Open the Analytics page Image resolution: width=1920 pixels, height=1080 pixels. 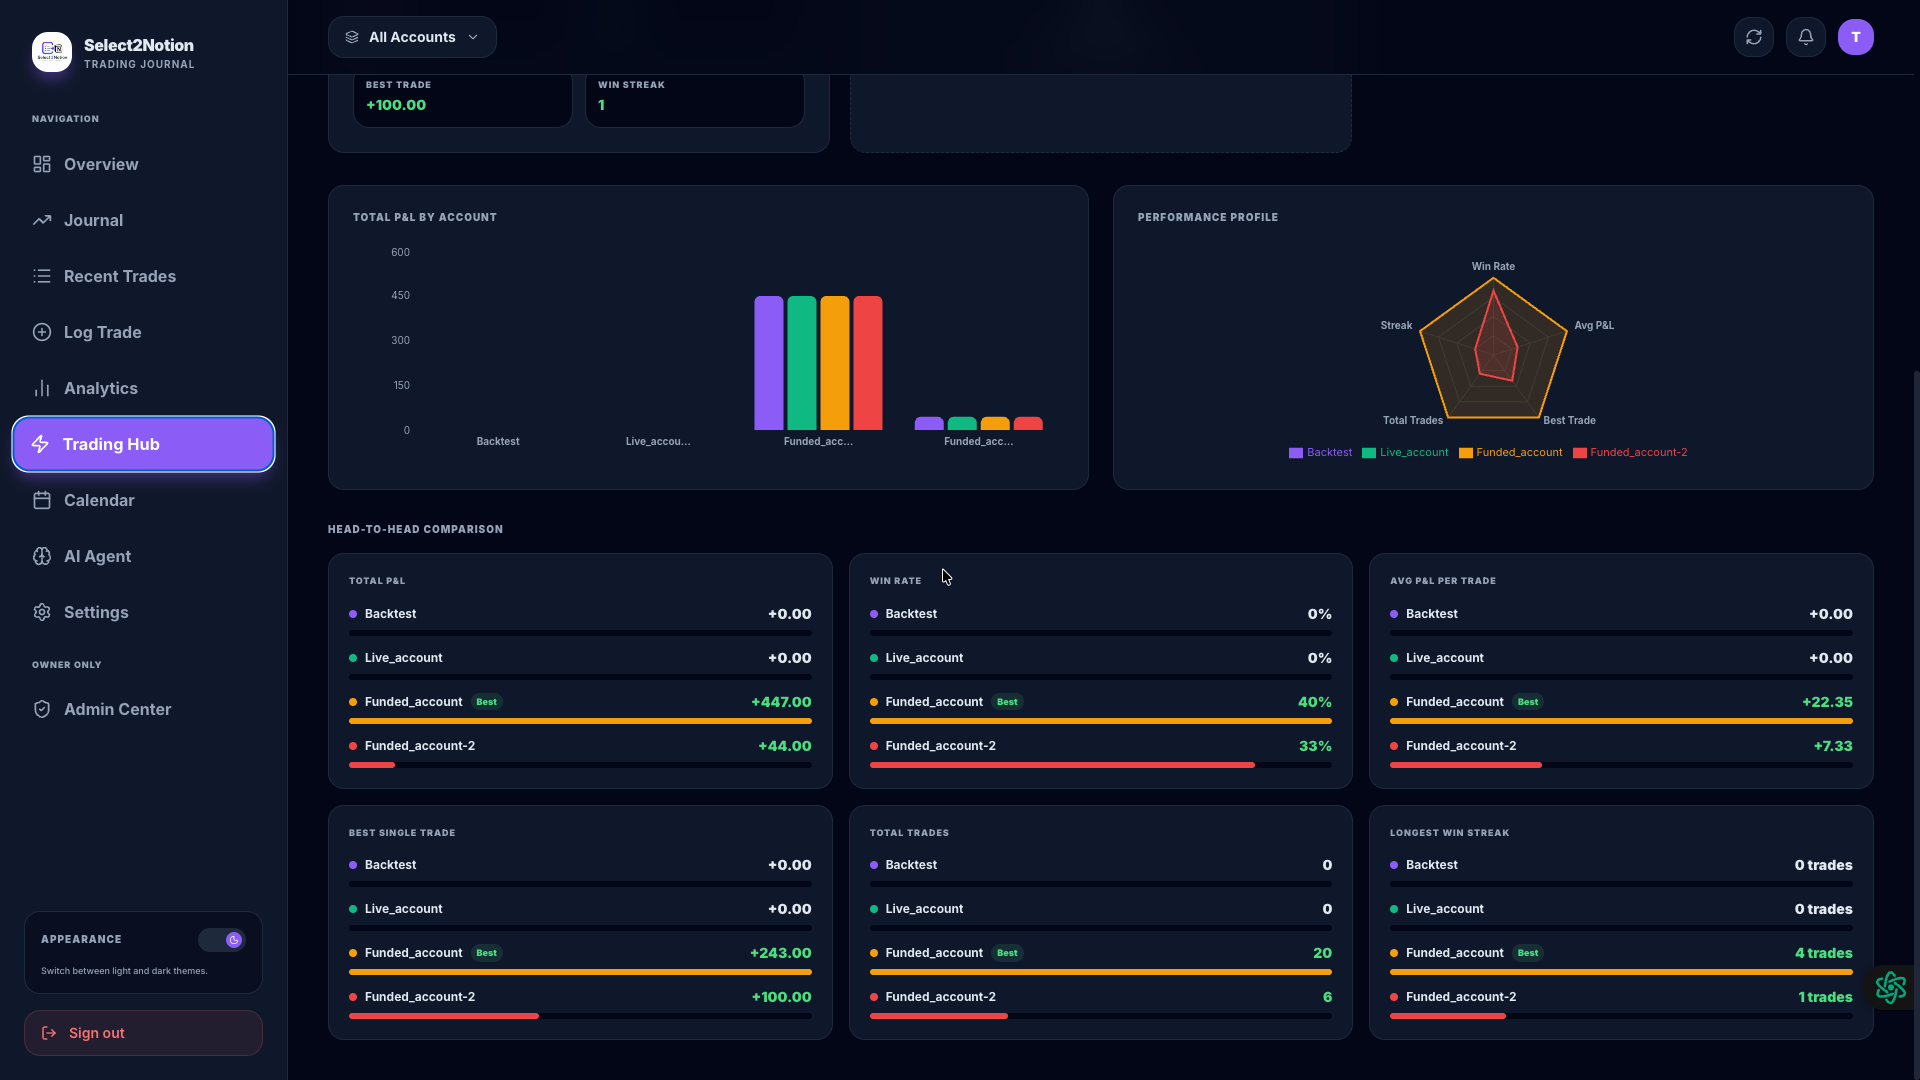coord(143,388)
